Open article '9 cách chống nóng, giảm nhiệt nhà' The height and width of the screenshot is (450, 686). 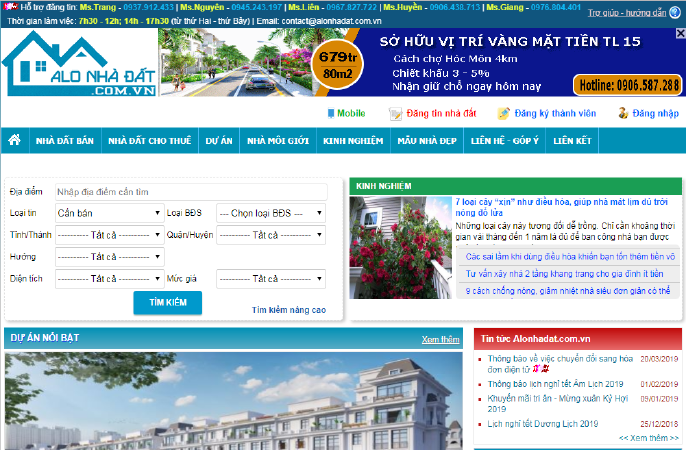coord(567,291)
